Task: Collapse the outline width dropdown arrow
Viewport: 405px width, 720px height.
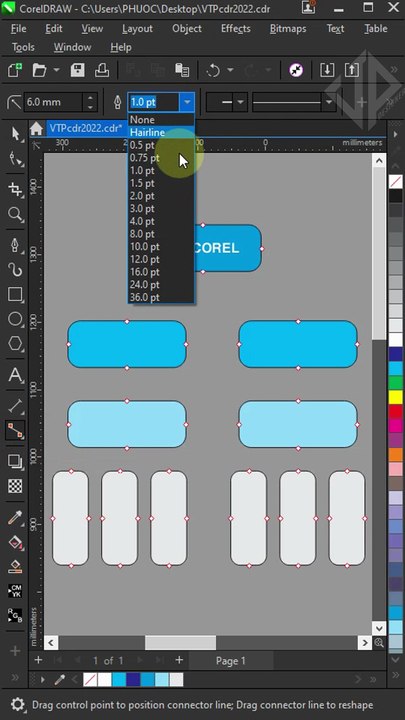Action: [x=186, y=102]
